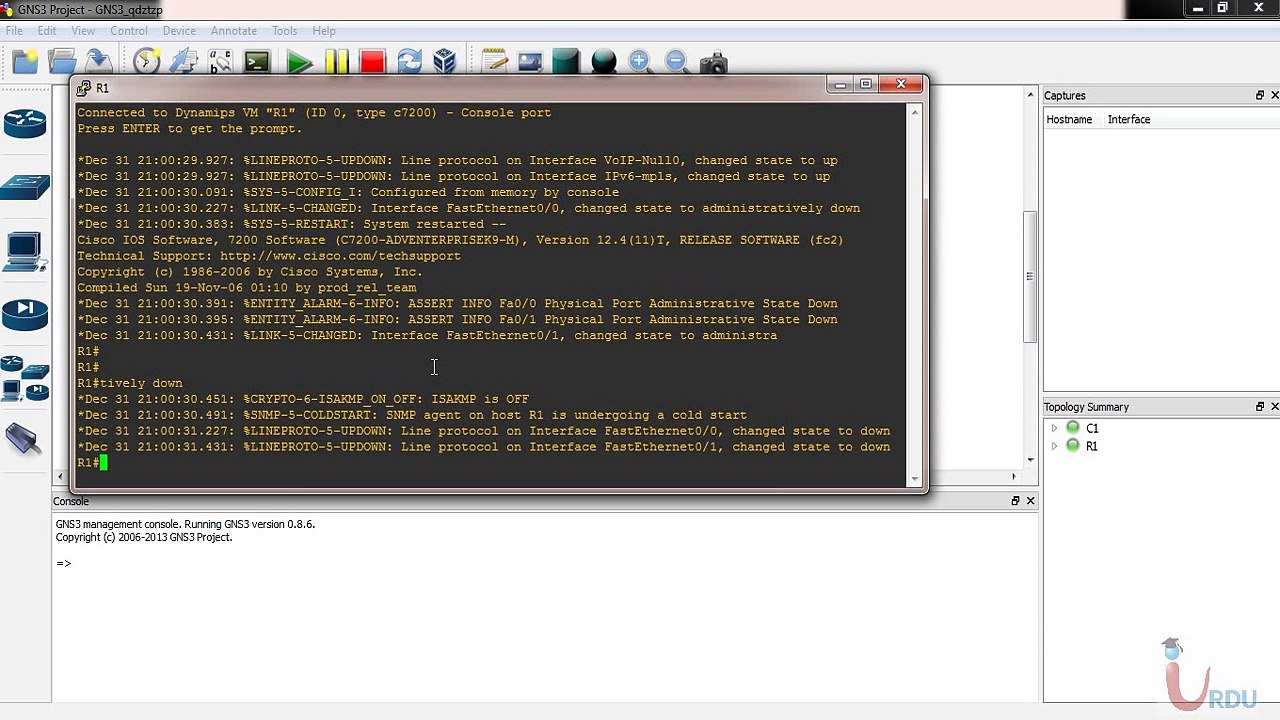Browse switches in the device sidebar
This screenshot has height=720, width=1280.
[25, 187]
